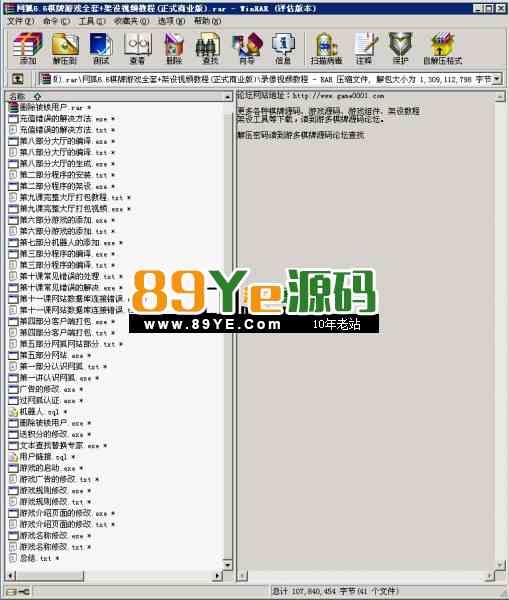Image resolution: width=509 pixels, height=600 pixels.
Task: Open the 注释 (Comment) toolbar icon
Action: point(364,48)
